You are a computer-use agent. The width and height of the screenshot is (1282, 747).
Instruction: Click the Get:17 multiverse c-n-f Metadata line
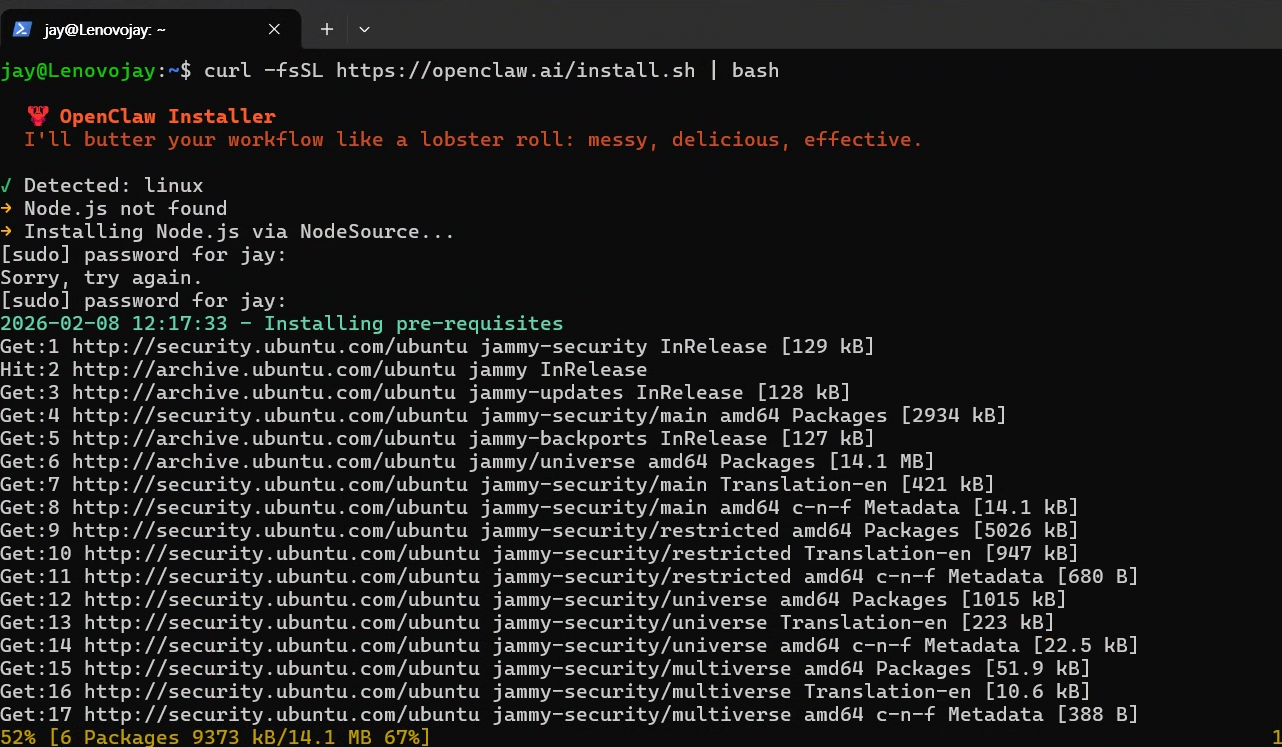point(569,714)
